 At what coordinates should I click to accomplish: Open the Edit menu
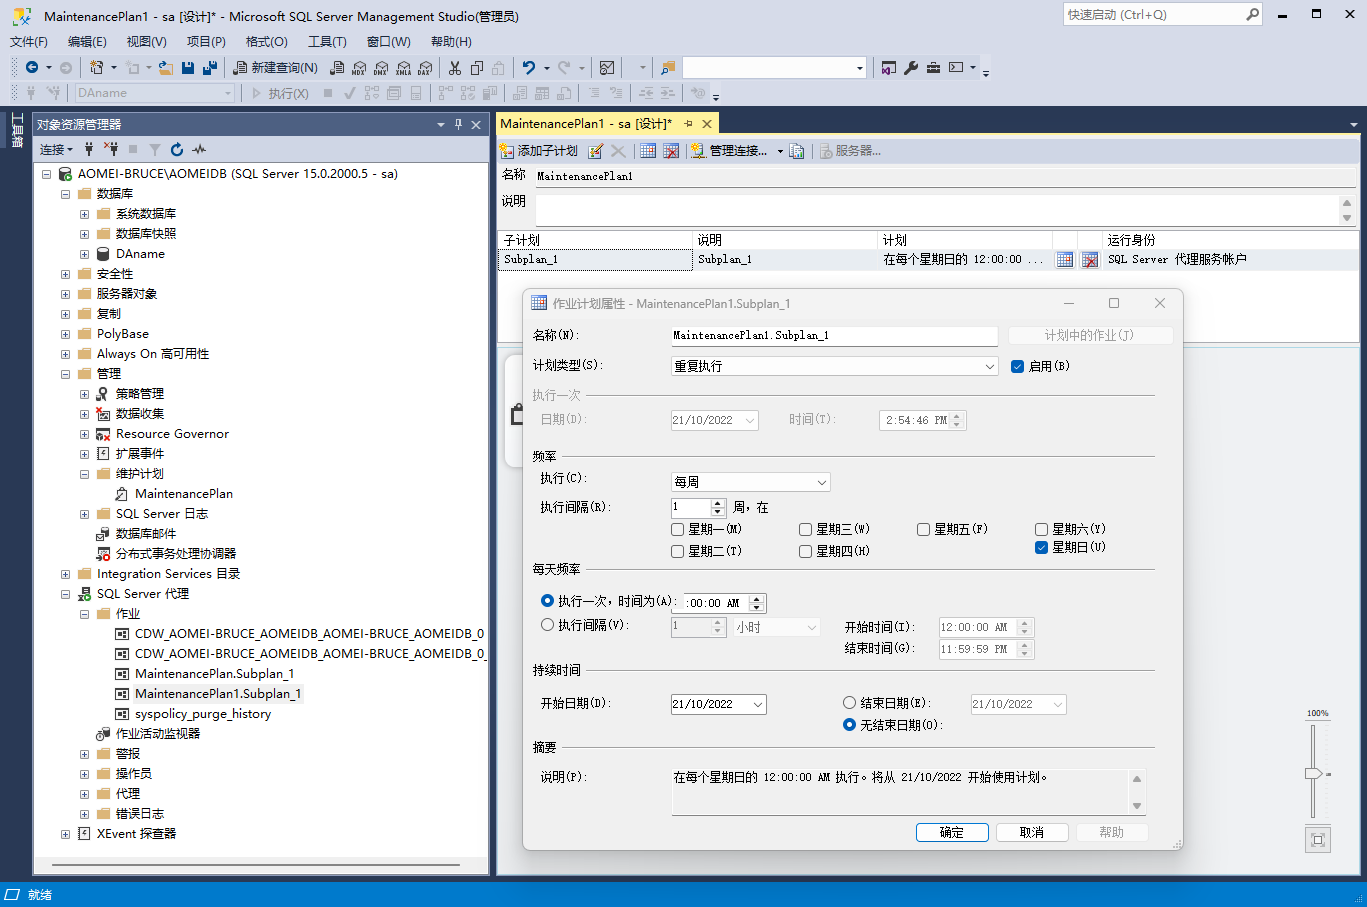coord(87,41)
